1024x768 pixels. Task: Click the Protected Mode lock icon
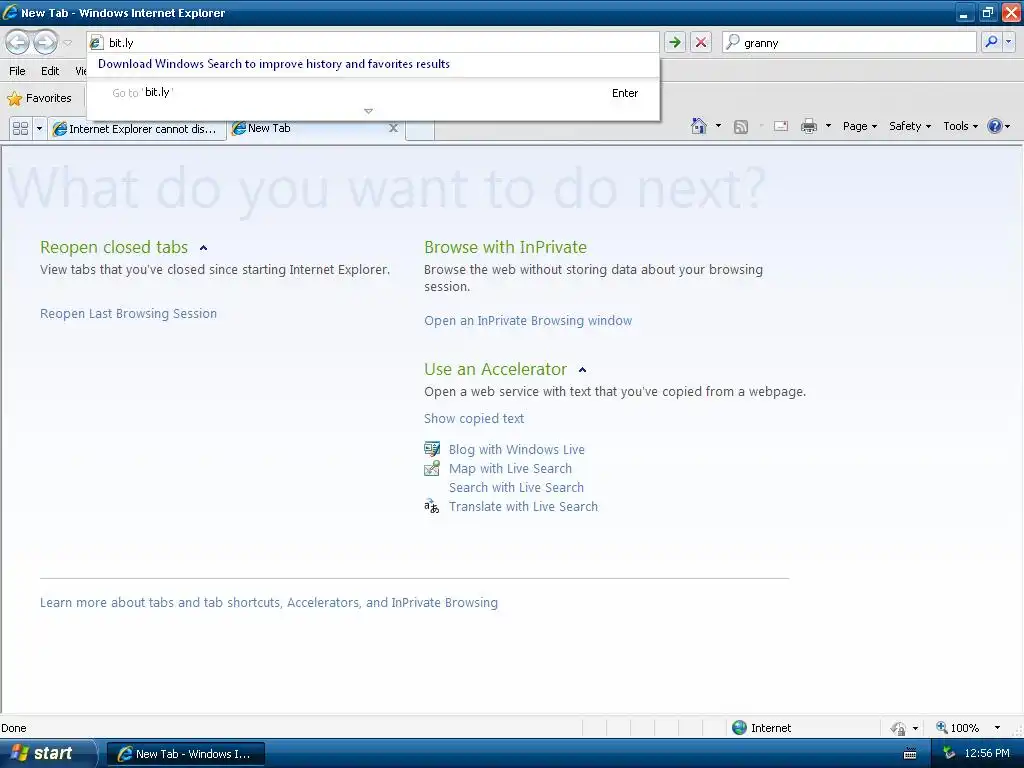[899, 728]
